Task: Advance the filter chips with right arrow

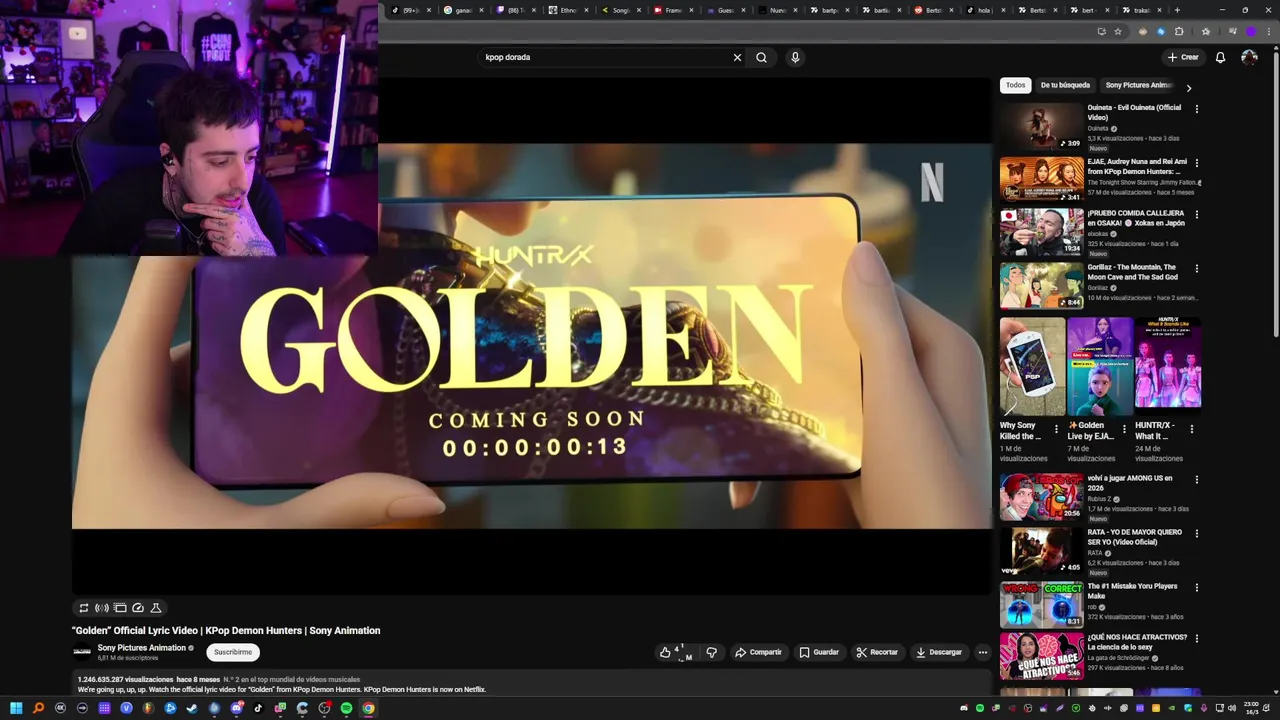Action: coord(1189,88)
